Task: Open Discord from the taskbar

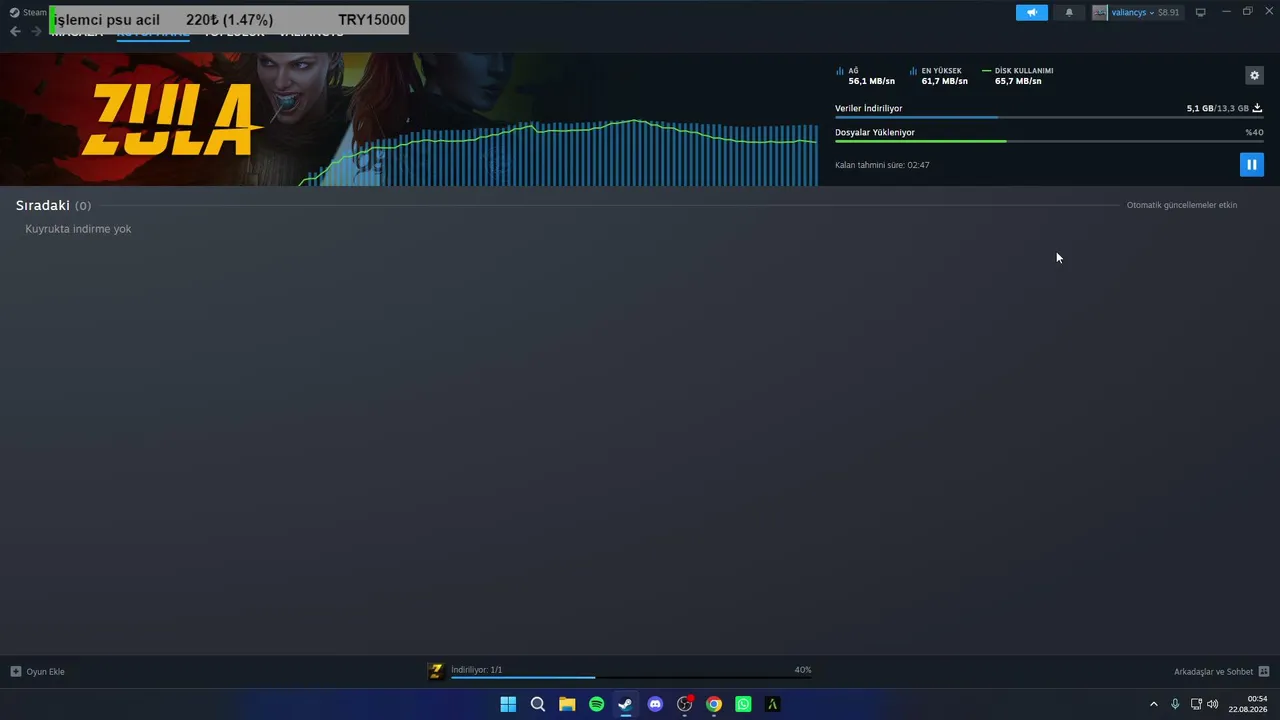Action: [x=655, y=704]
